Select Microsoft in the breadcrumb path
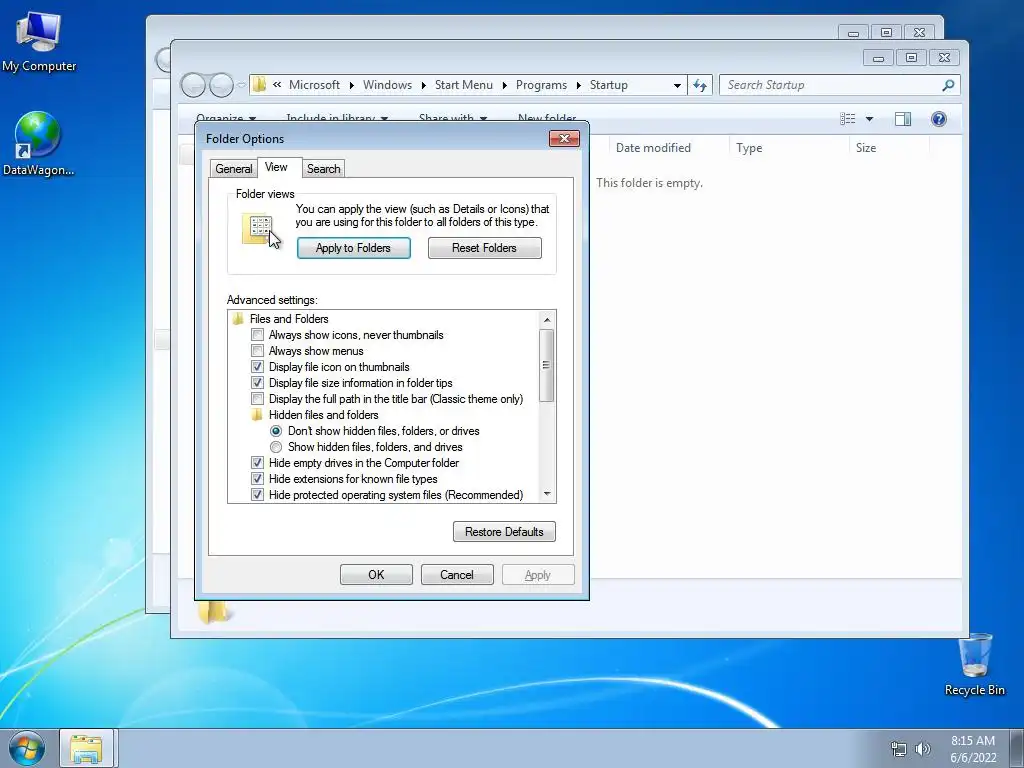 [314, 85]
